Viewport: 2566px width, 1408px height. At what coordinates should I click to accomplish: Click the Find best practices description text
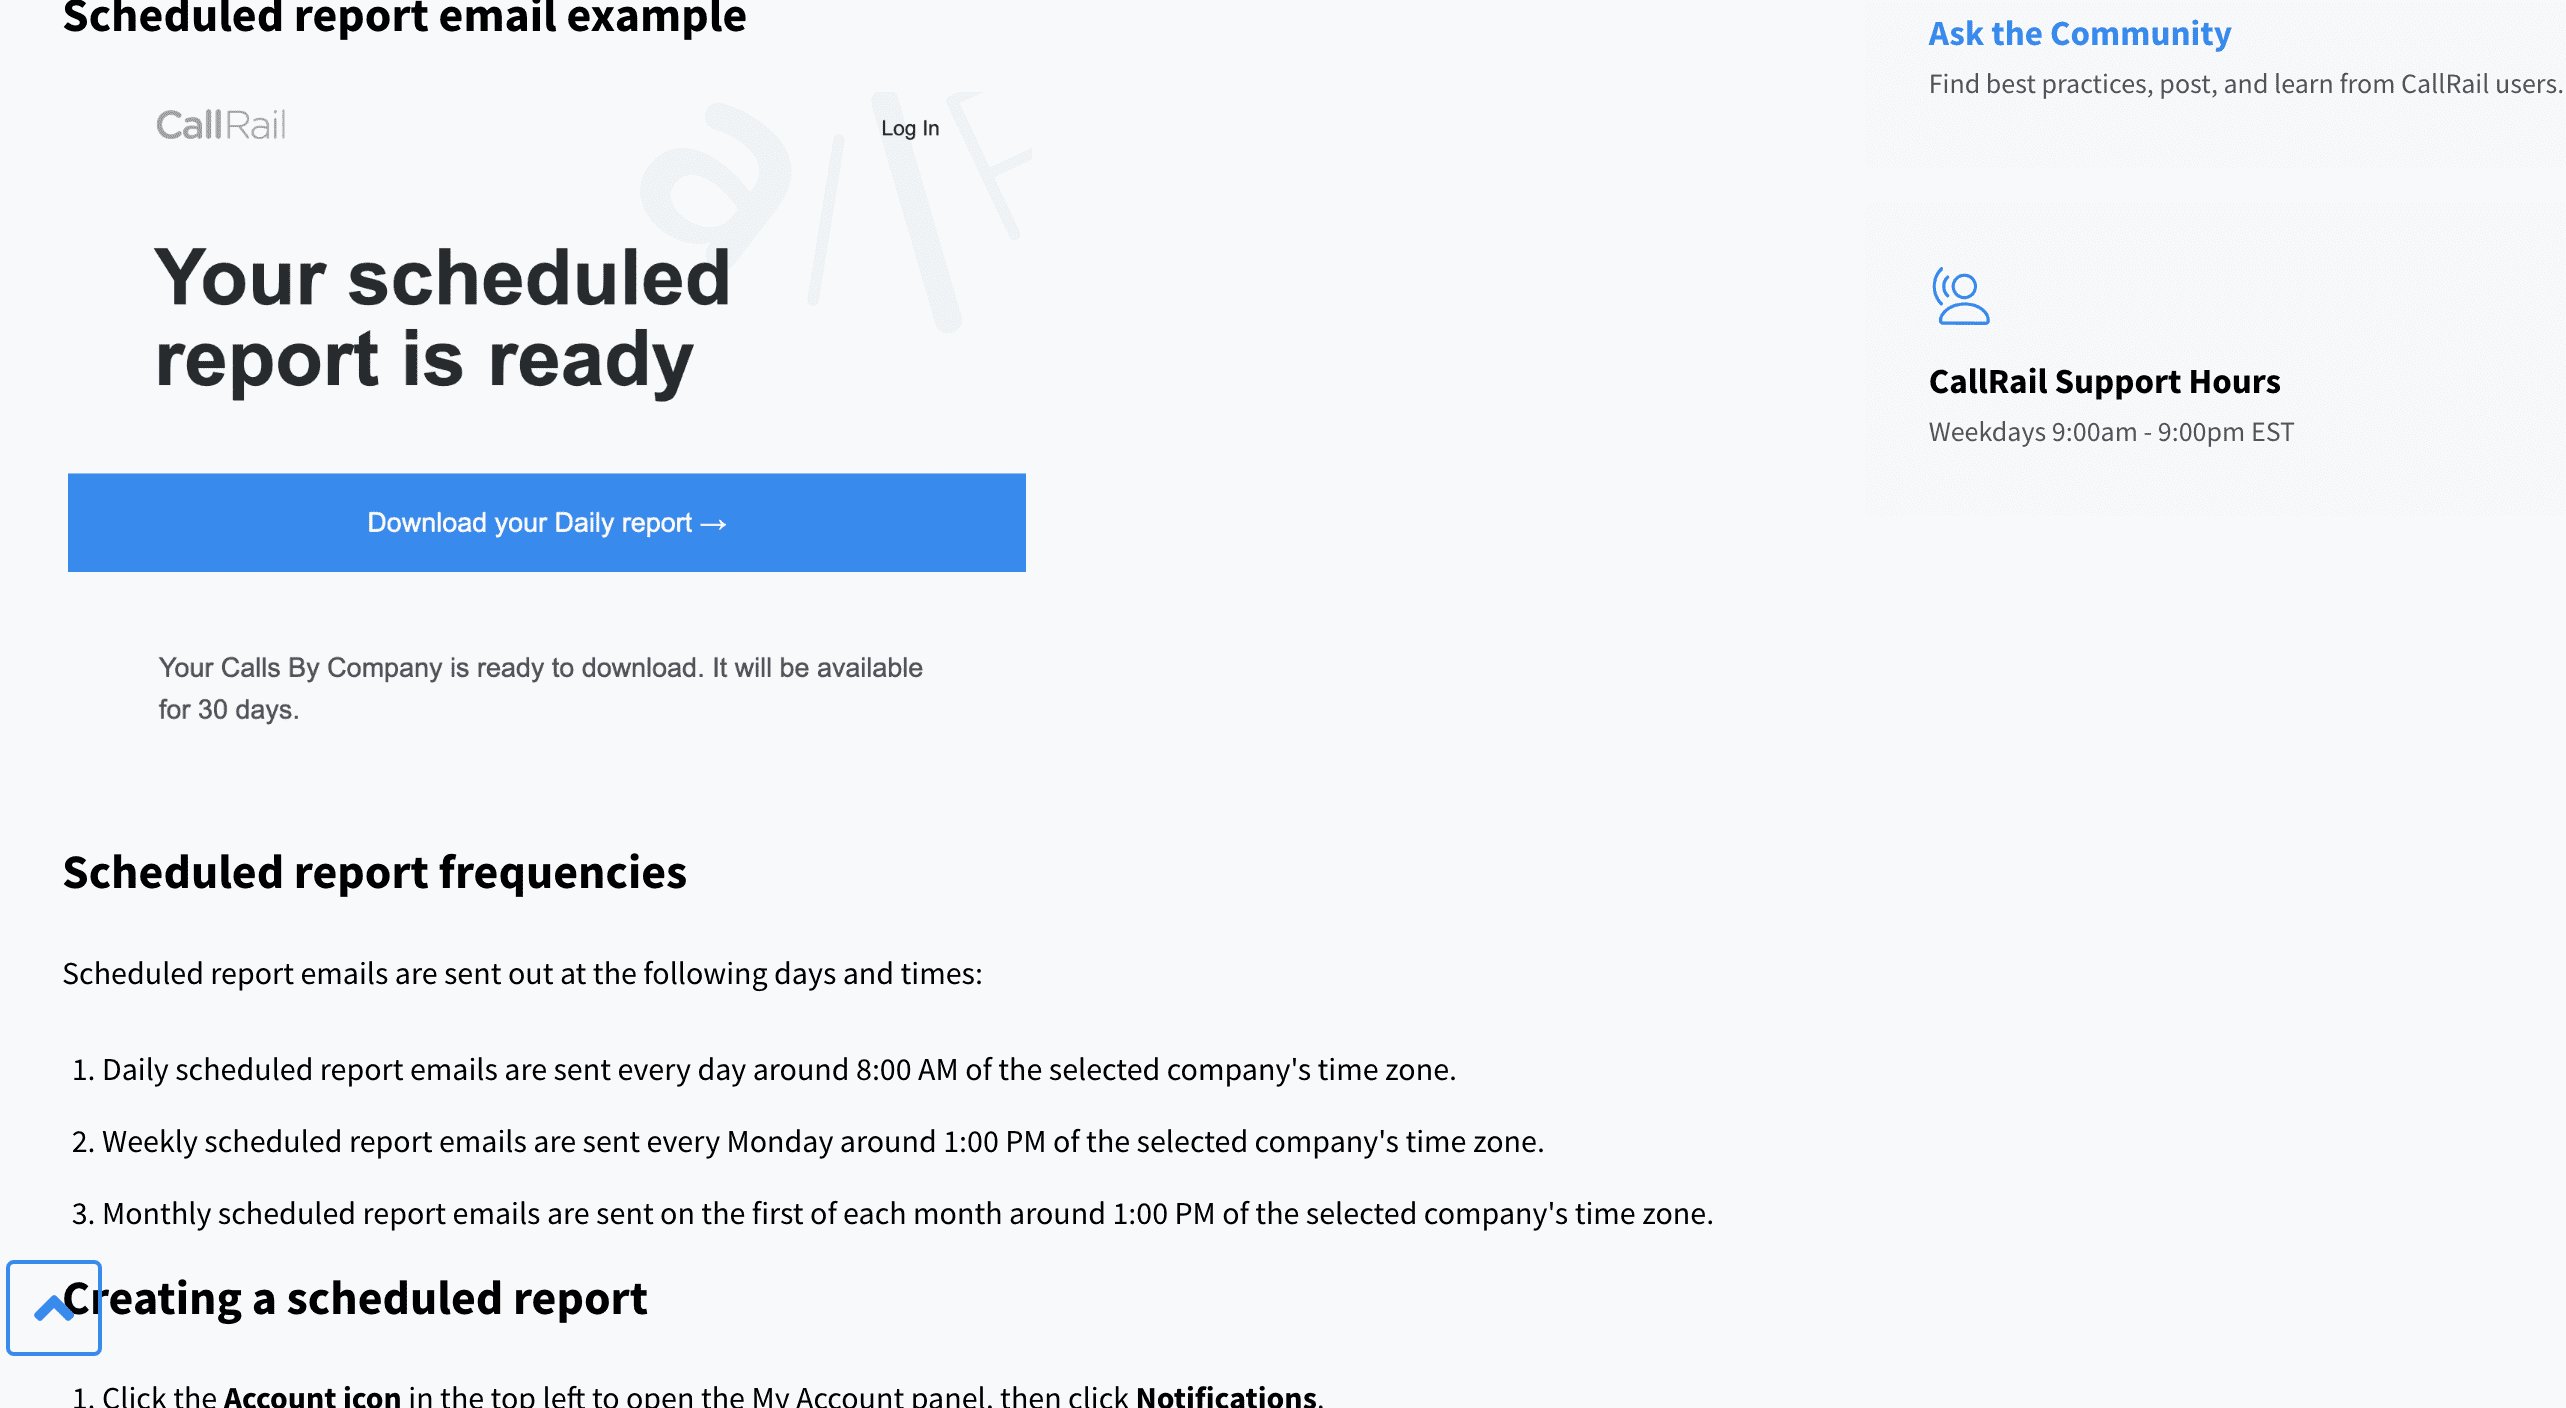point(2244,84)
